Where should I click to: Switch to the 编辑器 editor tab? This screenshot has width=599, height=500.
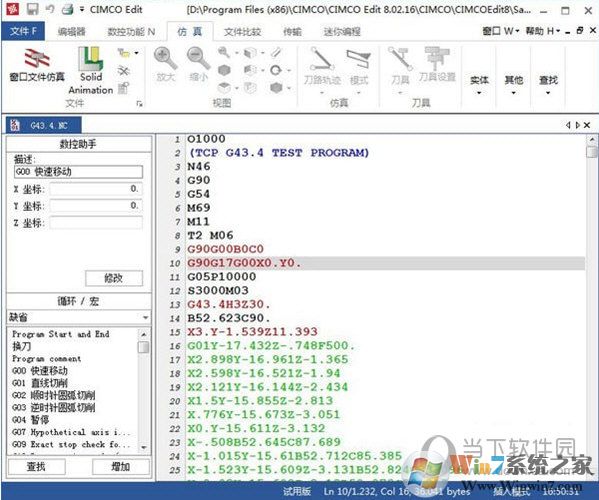pos(71,32)
